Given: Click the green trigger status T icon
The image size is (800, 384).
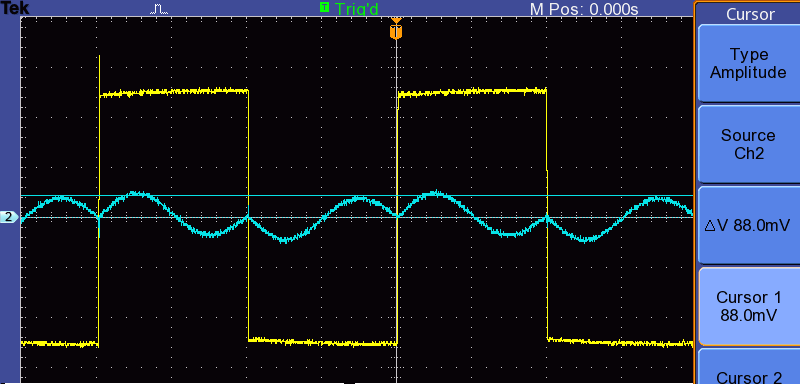Looking at the screenshot, I should point(324,7).
